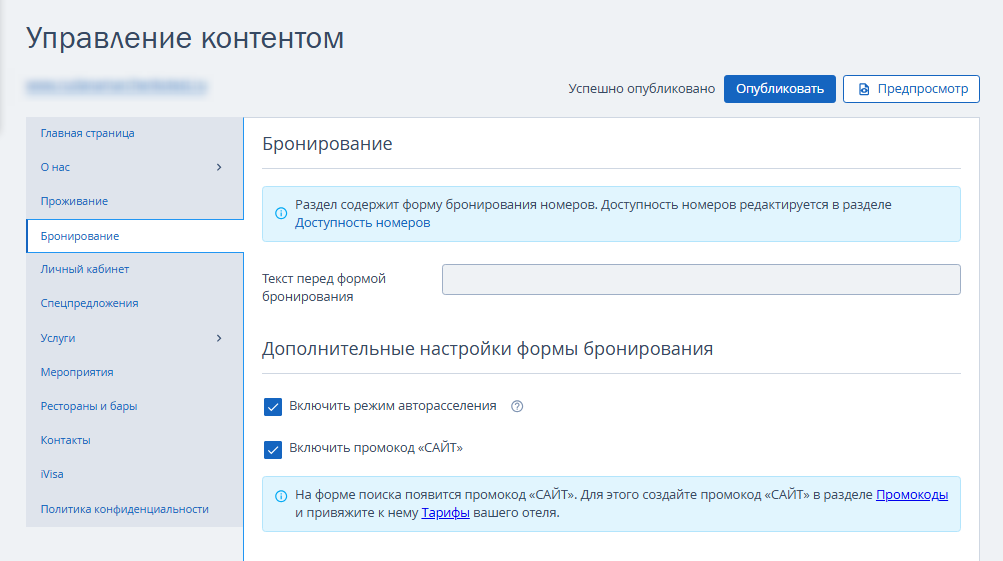Expand the О нас submenu chevron
The height and width of the screenshot is (561, 1003).
click(x=219, y=167)
